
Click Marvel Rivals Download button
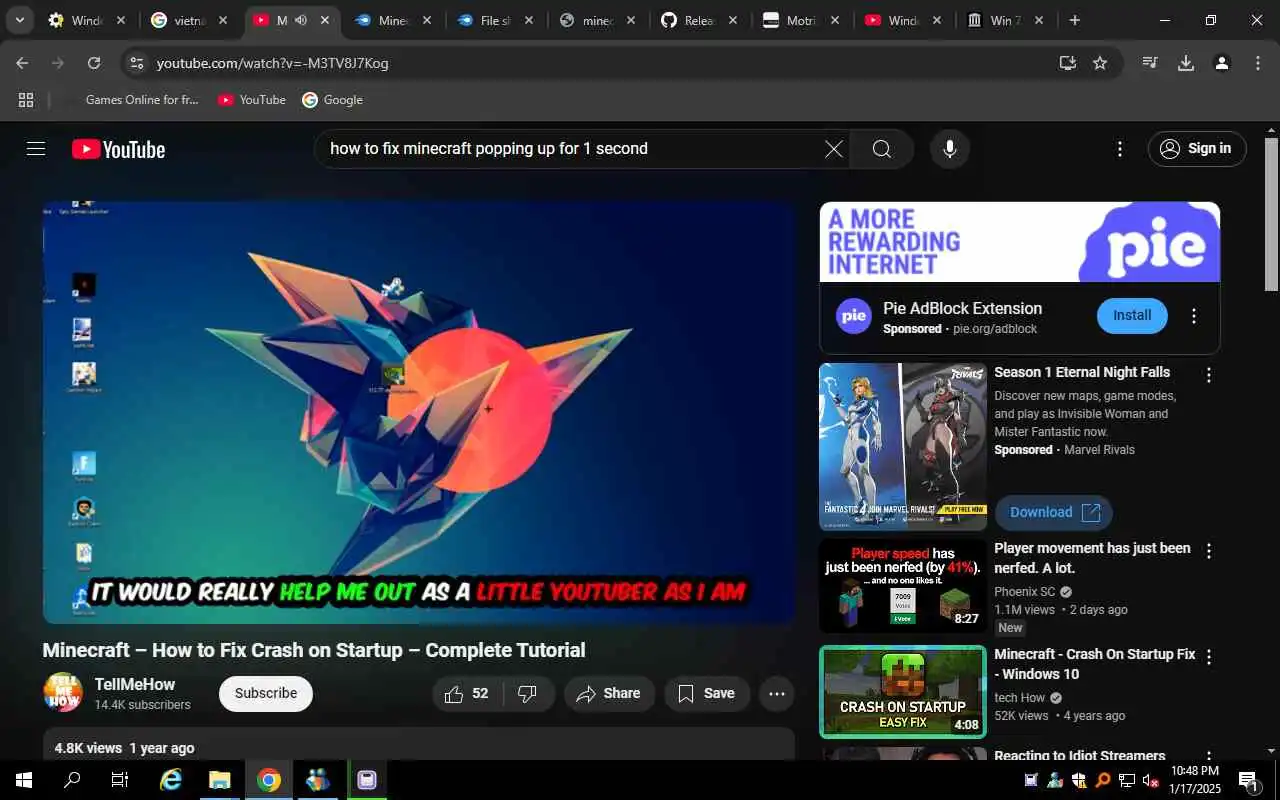coord(1054,512)
